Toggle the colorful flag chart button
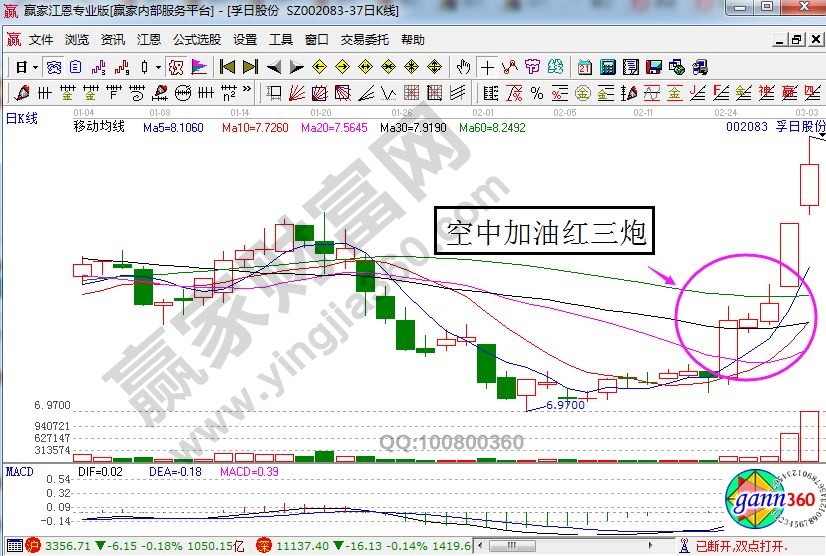This screenshot has width=826, height=556. point(199,68)
